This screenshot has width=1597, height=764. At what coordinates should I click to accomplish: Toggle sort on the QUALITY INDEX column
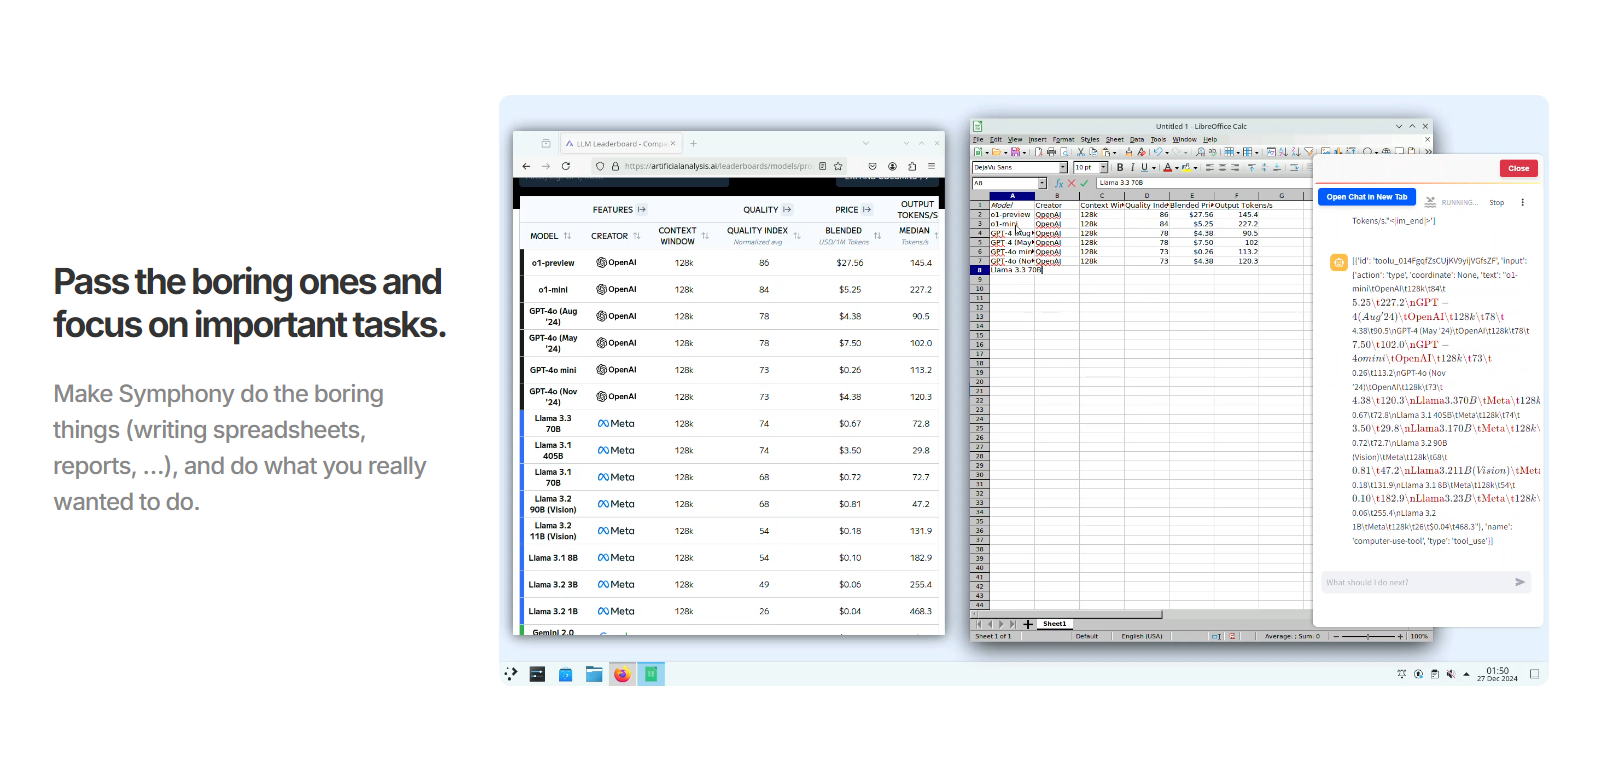click(797, 236)
